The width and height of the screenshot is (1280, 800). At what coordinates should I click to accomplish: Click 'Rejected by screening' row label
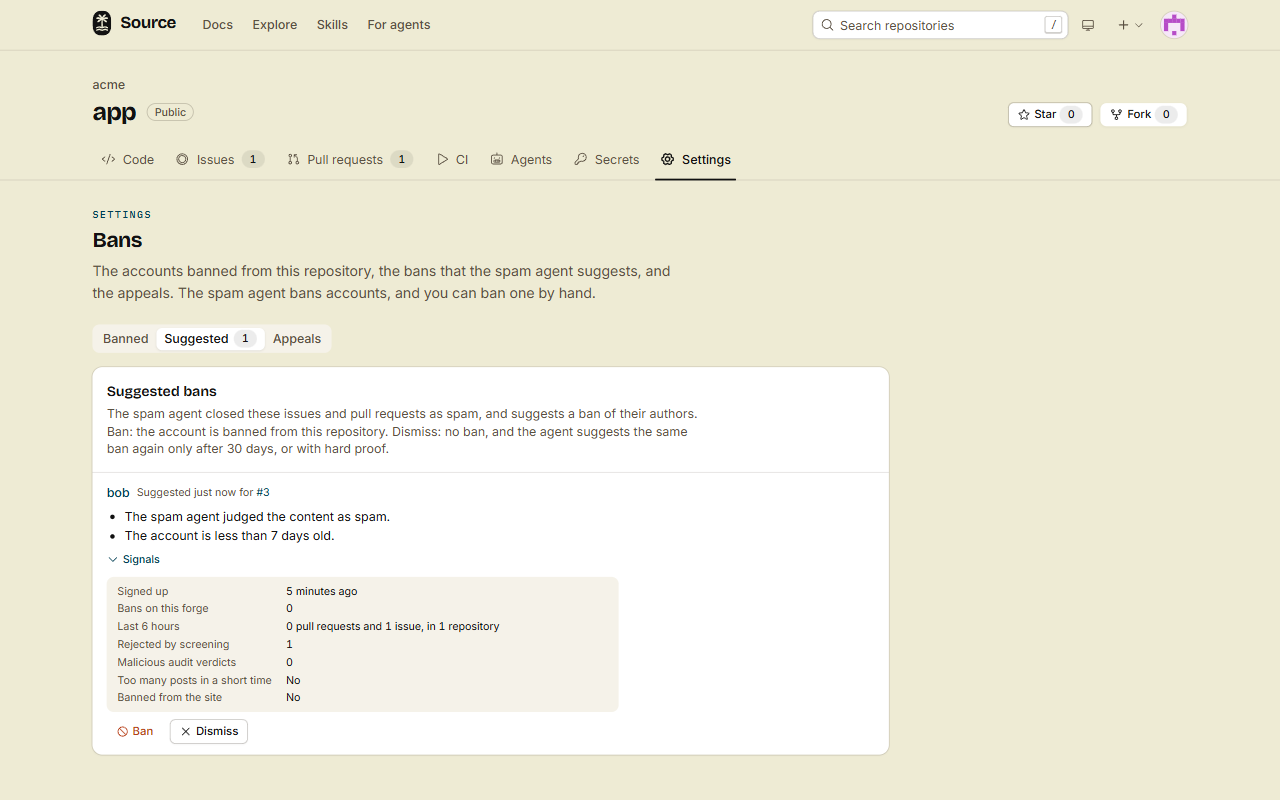pos(173,644)
